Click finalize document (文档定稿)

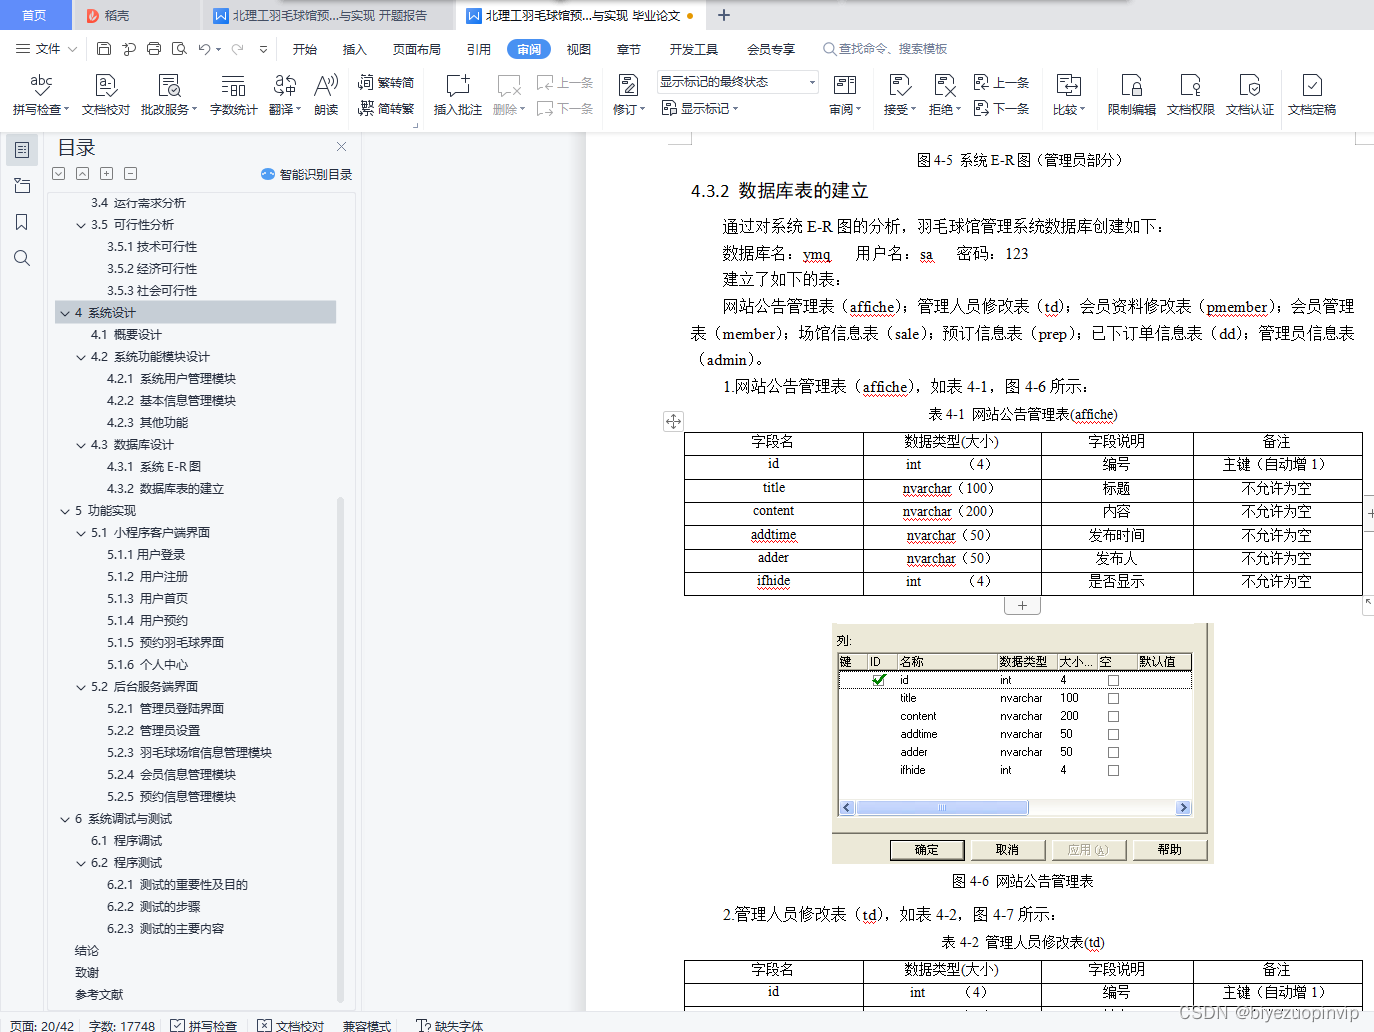point(1312,95)
